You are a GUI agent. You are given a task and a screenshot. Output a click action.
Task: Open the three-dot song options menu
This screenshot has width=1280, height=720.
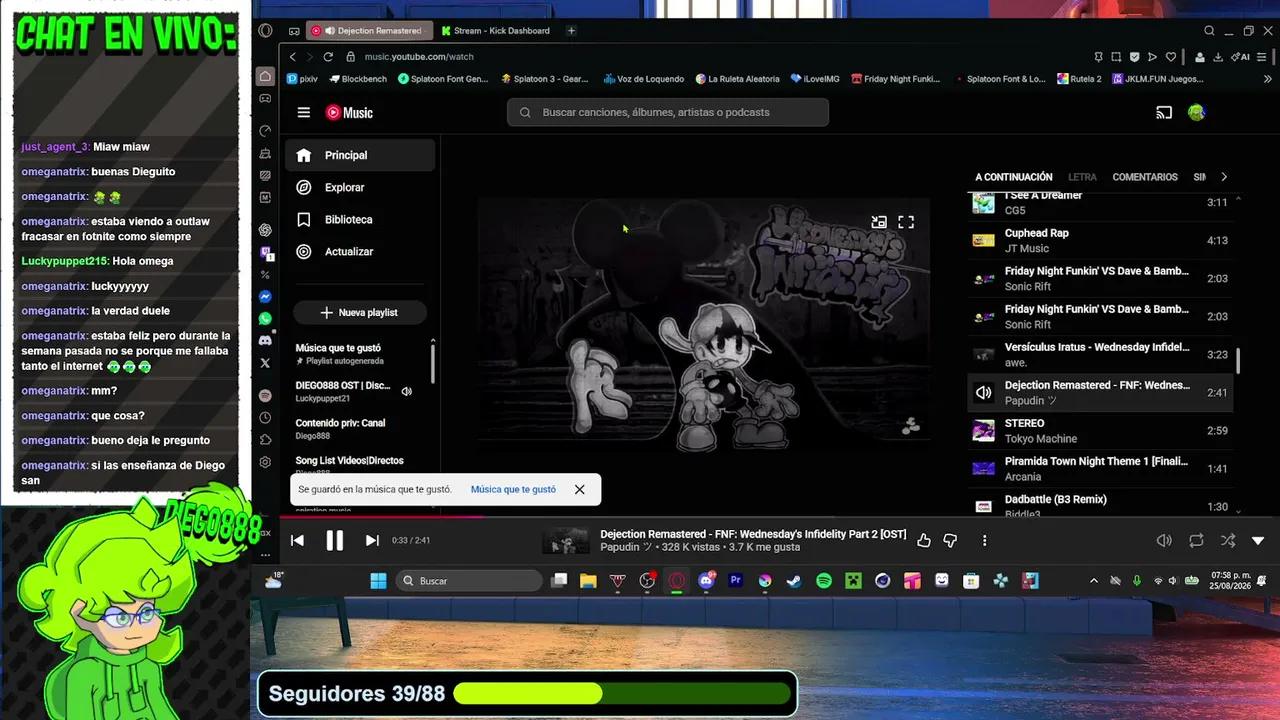(x=984, y=541)
